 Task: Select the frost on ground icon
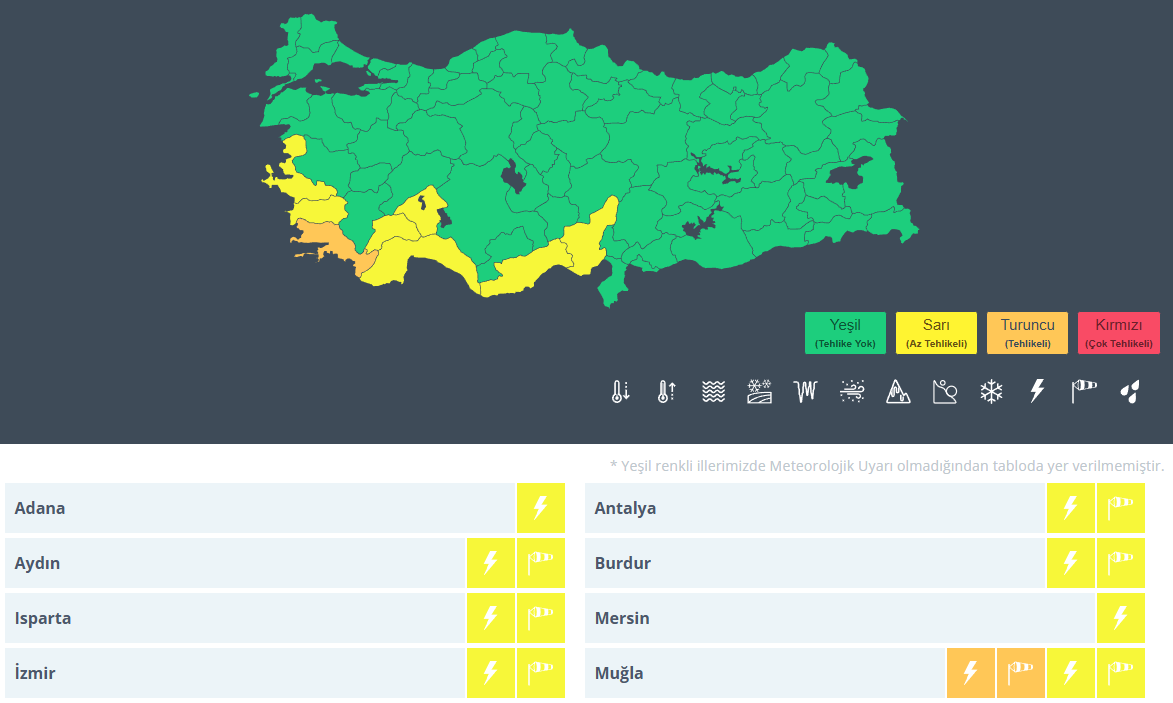(760, 392)
